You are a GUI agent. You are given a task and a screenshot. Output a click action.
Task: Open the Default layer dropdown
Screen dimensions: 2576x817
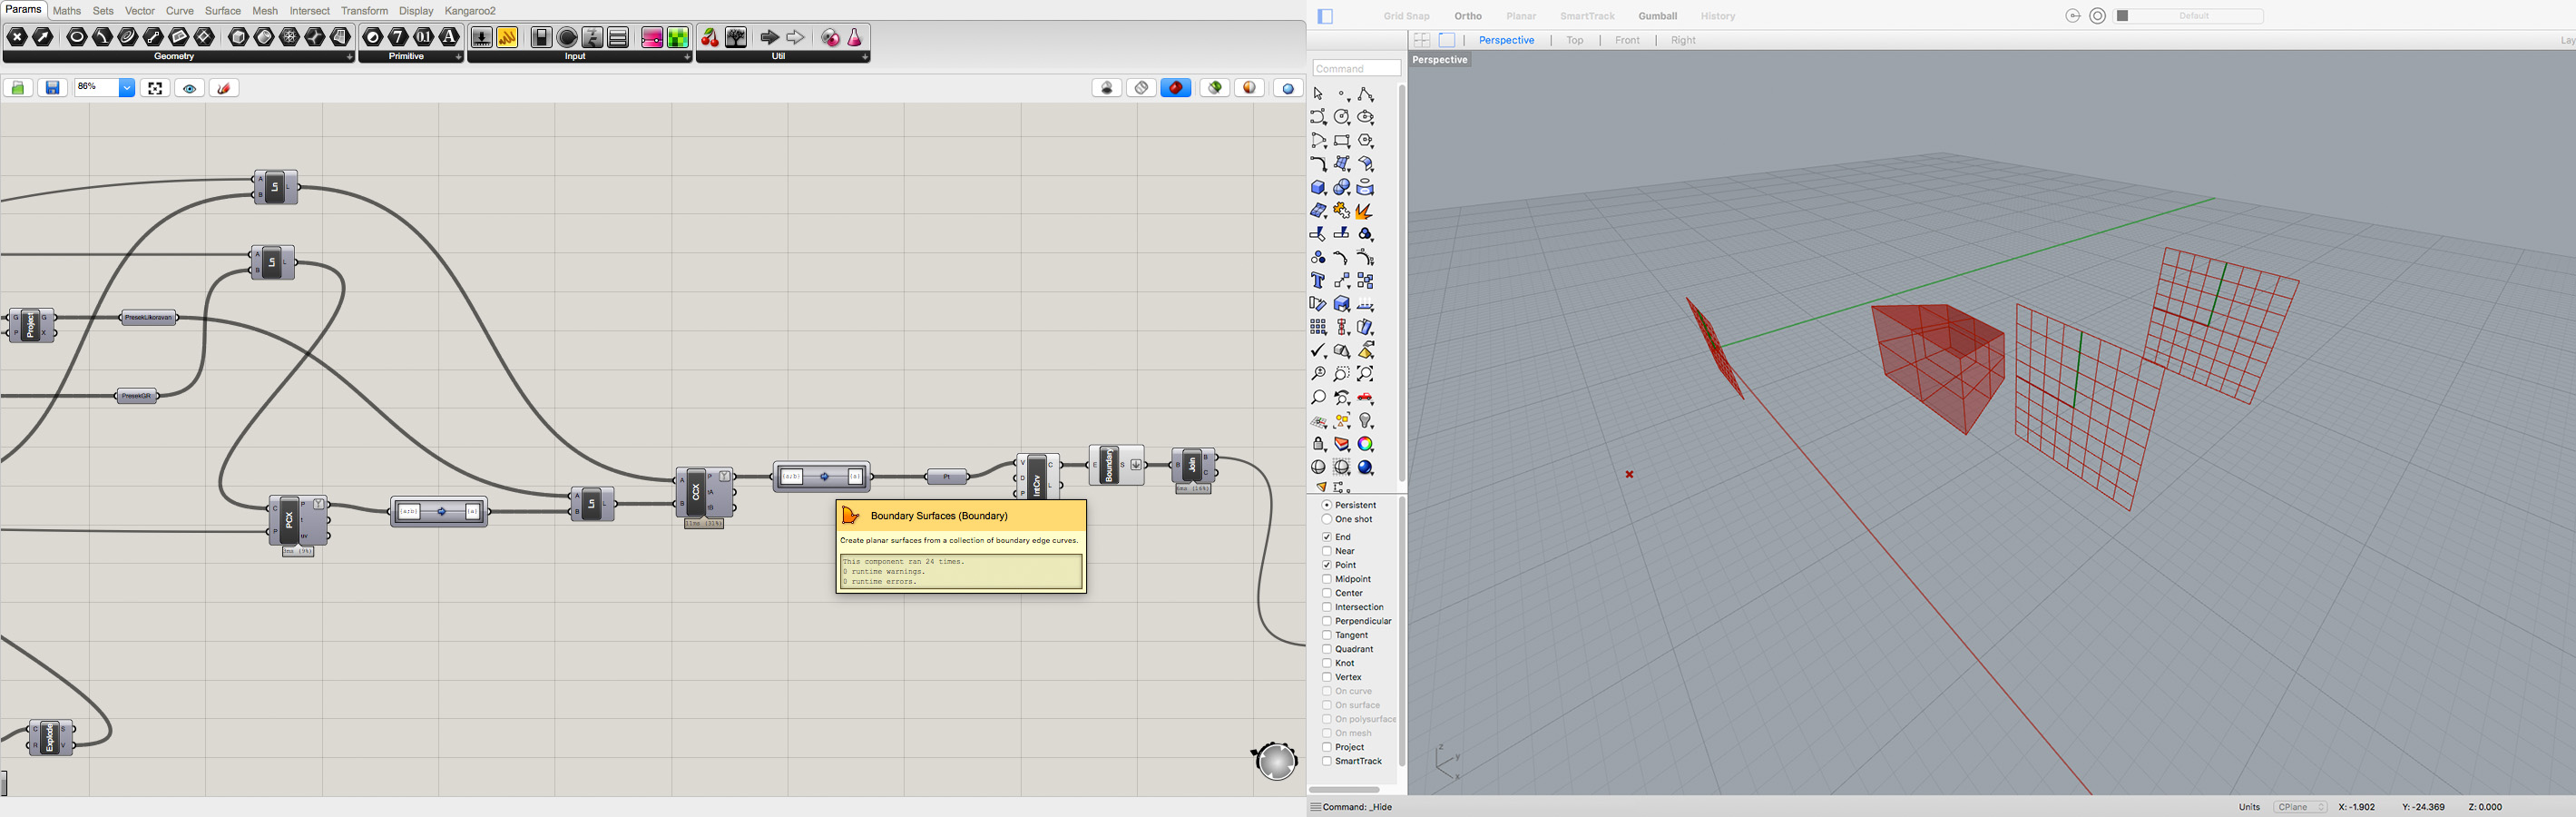[2189, 16]
